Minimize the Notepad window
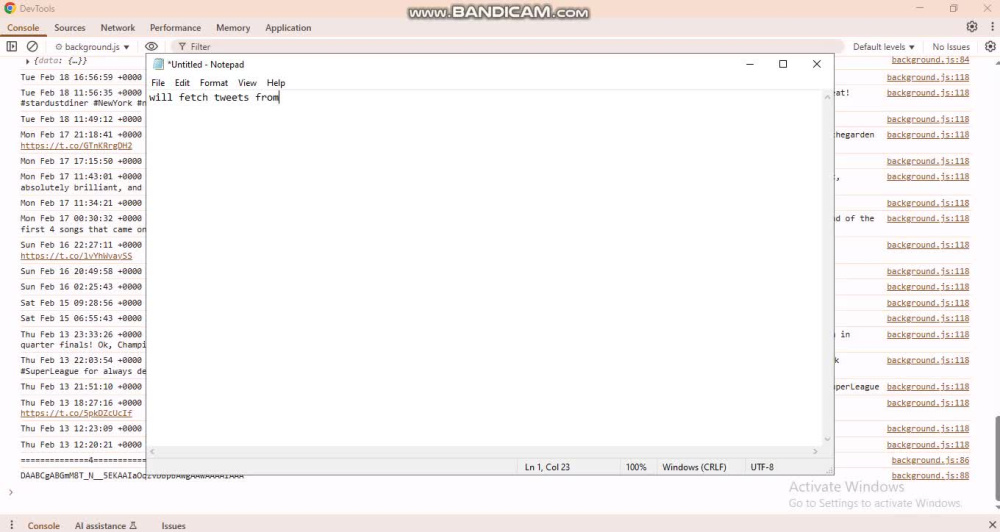The width and height of the screenshot is (1000, 532). [750, 64]
